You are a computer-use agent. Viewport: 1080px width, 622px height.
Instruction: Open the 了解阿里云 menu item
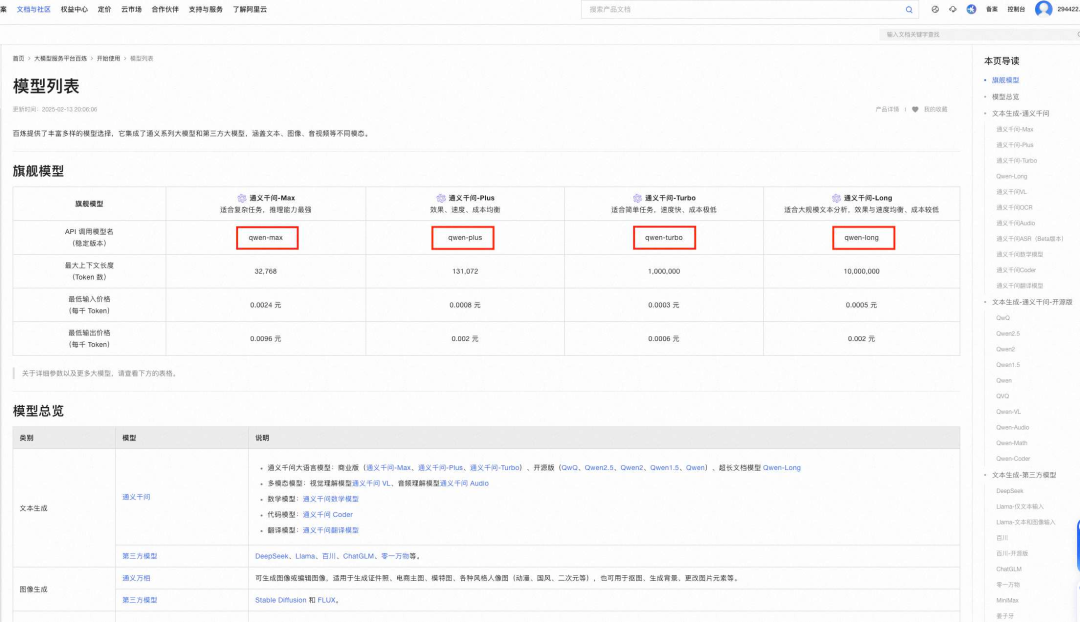point(250,10)
